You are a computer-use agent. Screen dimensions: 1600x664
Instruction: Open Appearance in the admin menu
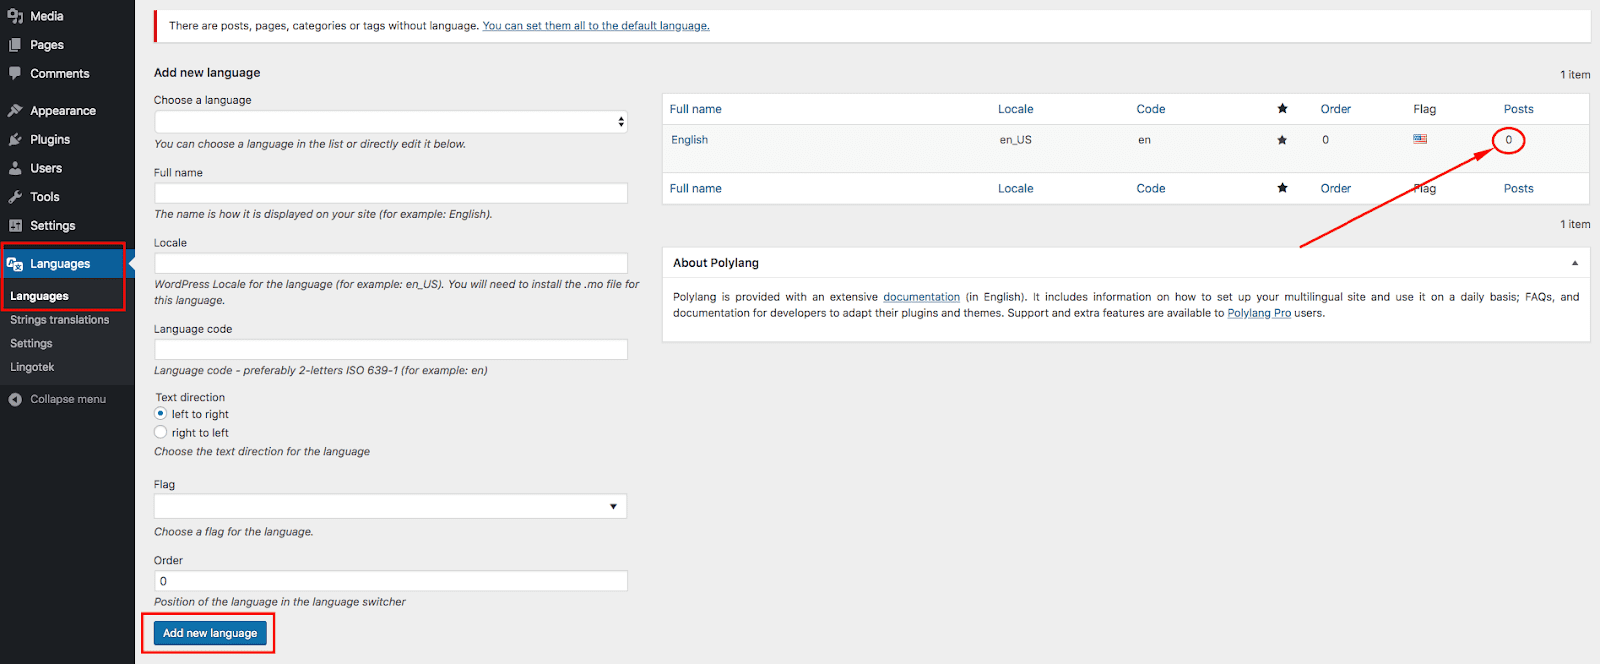(63, 111)
